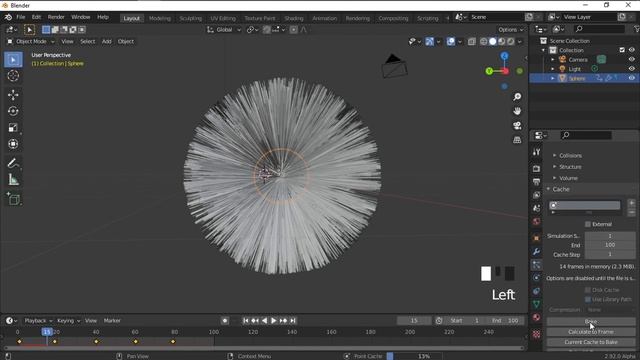Open the Physics properties tab
This screenshot has height=360, width=640.
click(536, 278)
